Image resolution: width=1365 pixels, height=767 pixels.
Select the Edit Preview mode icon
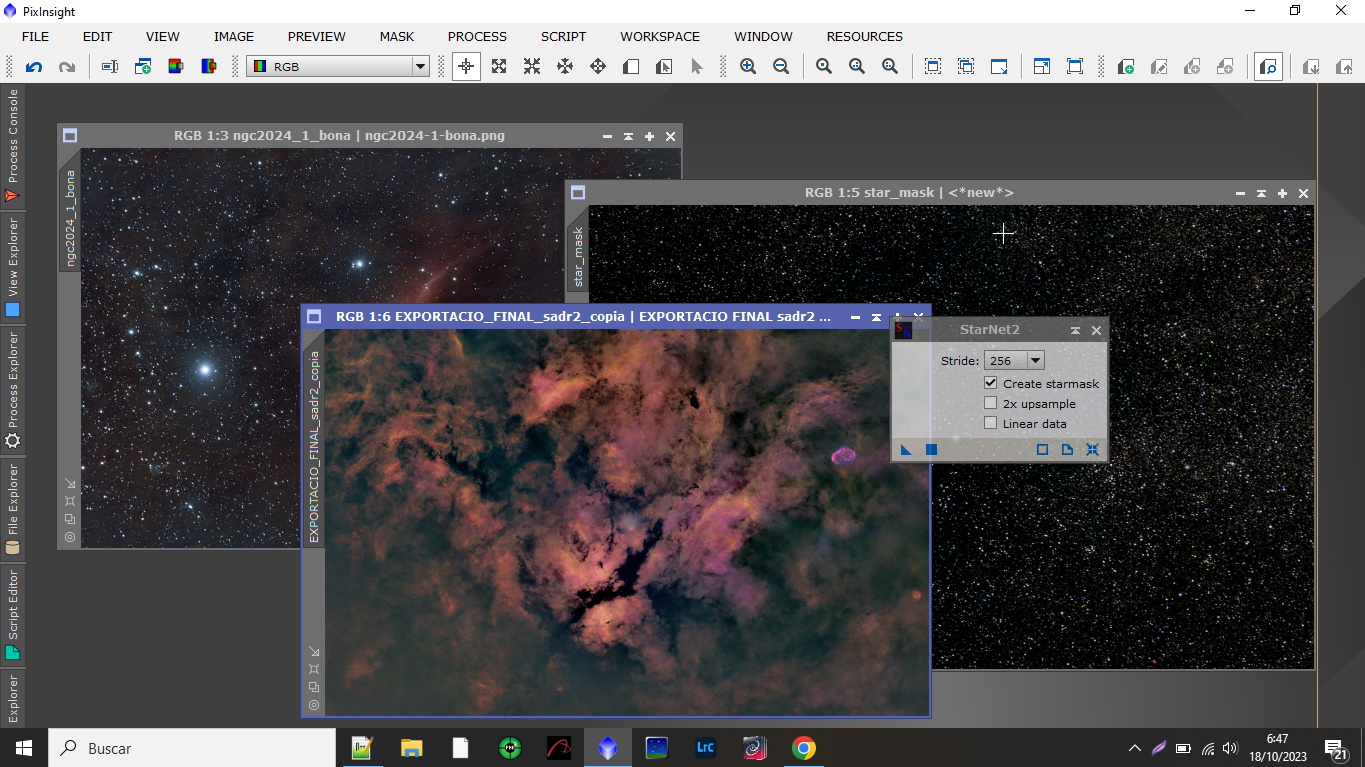coord(664,67)
